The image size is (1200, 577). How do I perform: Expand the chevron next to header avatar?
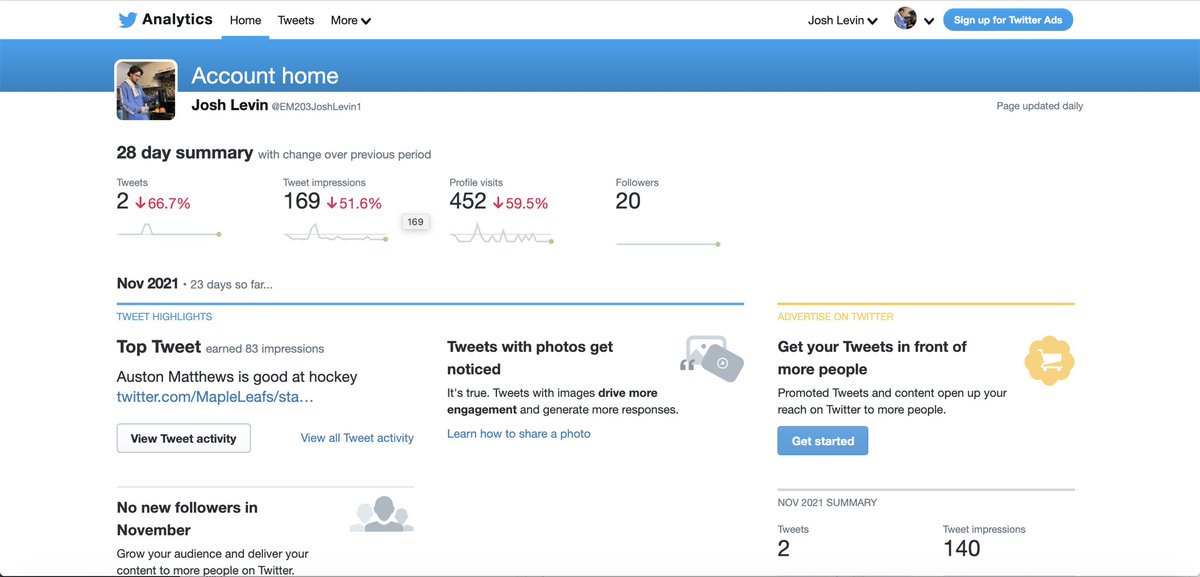pos(929,21)
